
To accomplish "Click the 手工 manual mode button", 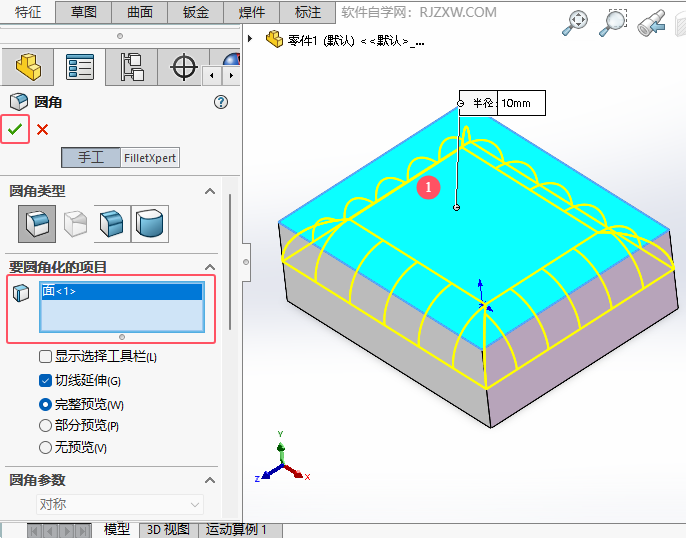I will click(91, 157).
